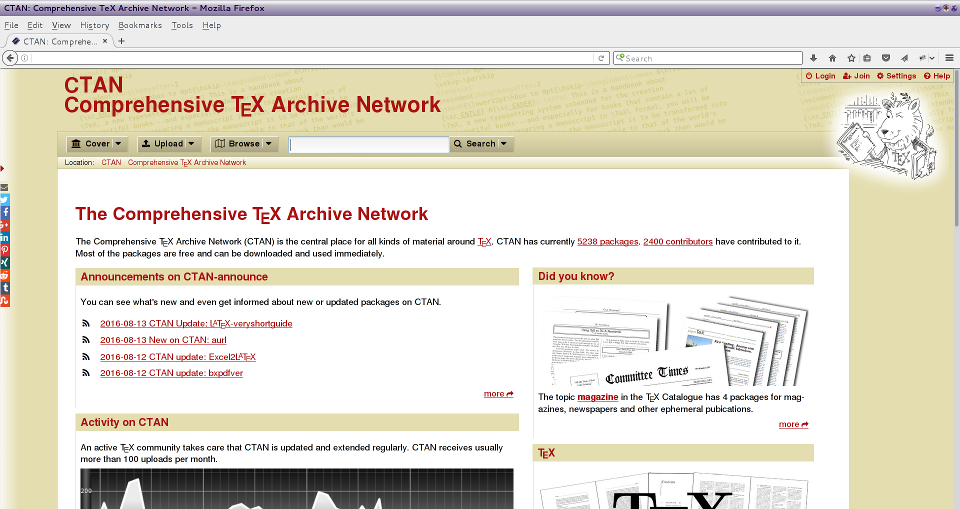Click the RSS icon beside the aurl announcement

tap(86, 340)
